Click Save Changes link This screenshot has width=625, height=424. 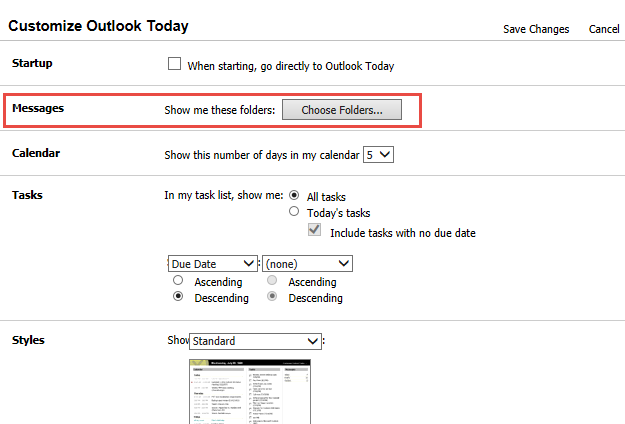click(536, 29)
